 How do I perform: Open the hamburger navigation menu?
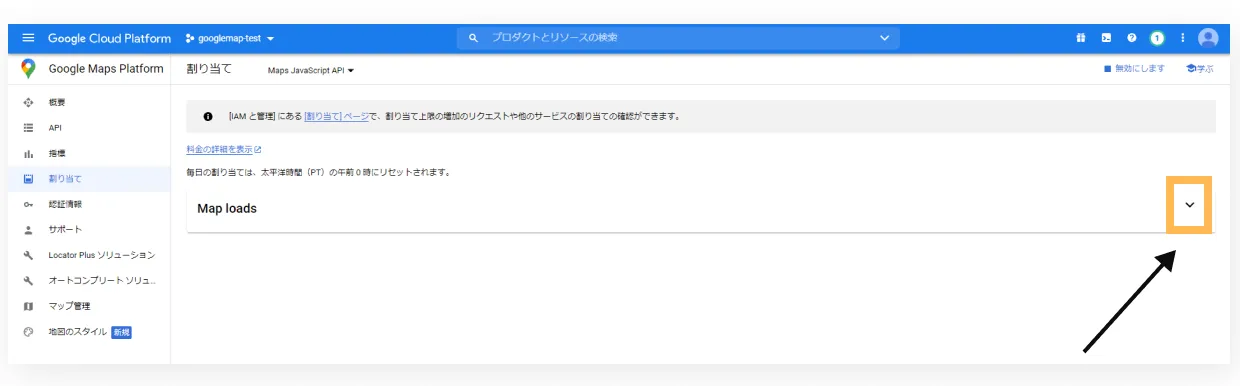coord(28,38)
